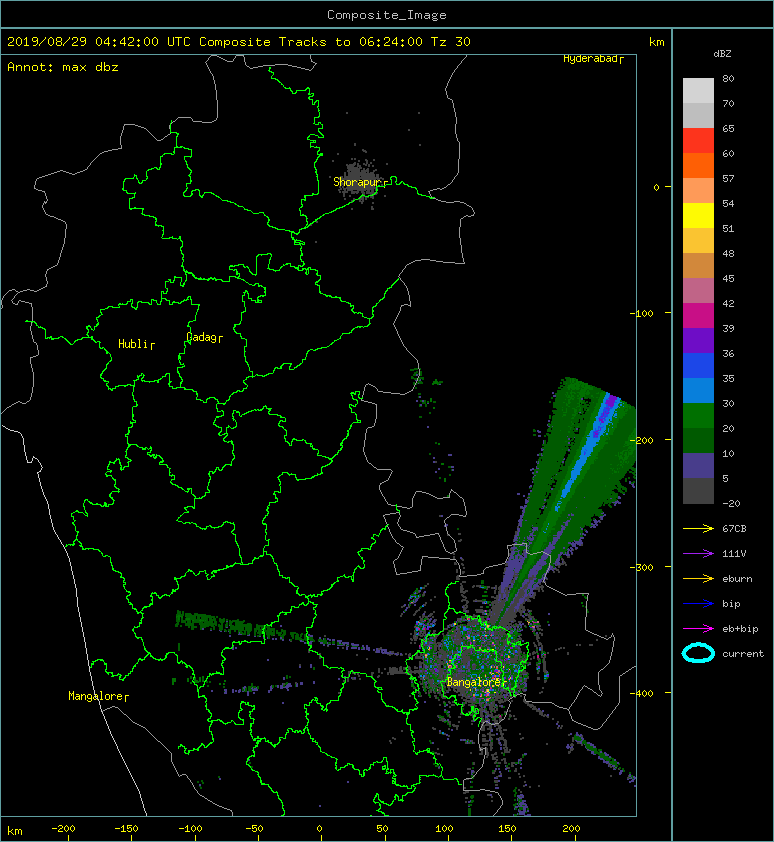
Task: Click the y-axis 0 tick label
Action: click(x=656, y=187)
